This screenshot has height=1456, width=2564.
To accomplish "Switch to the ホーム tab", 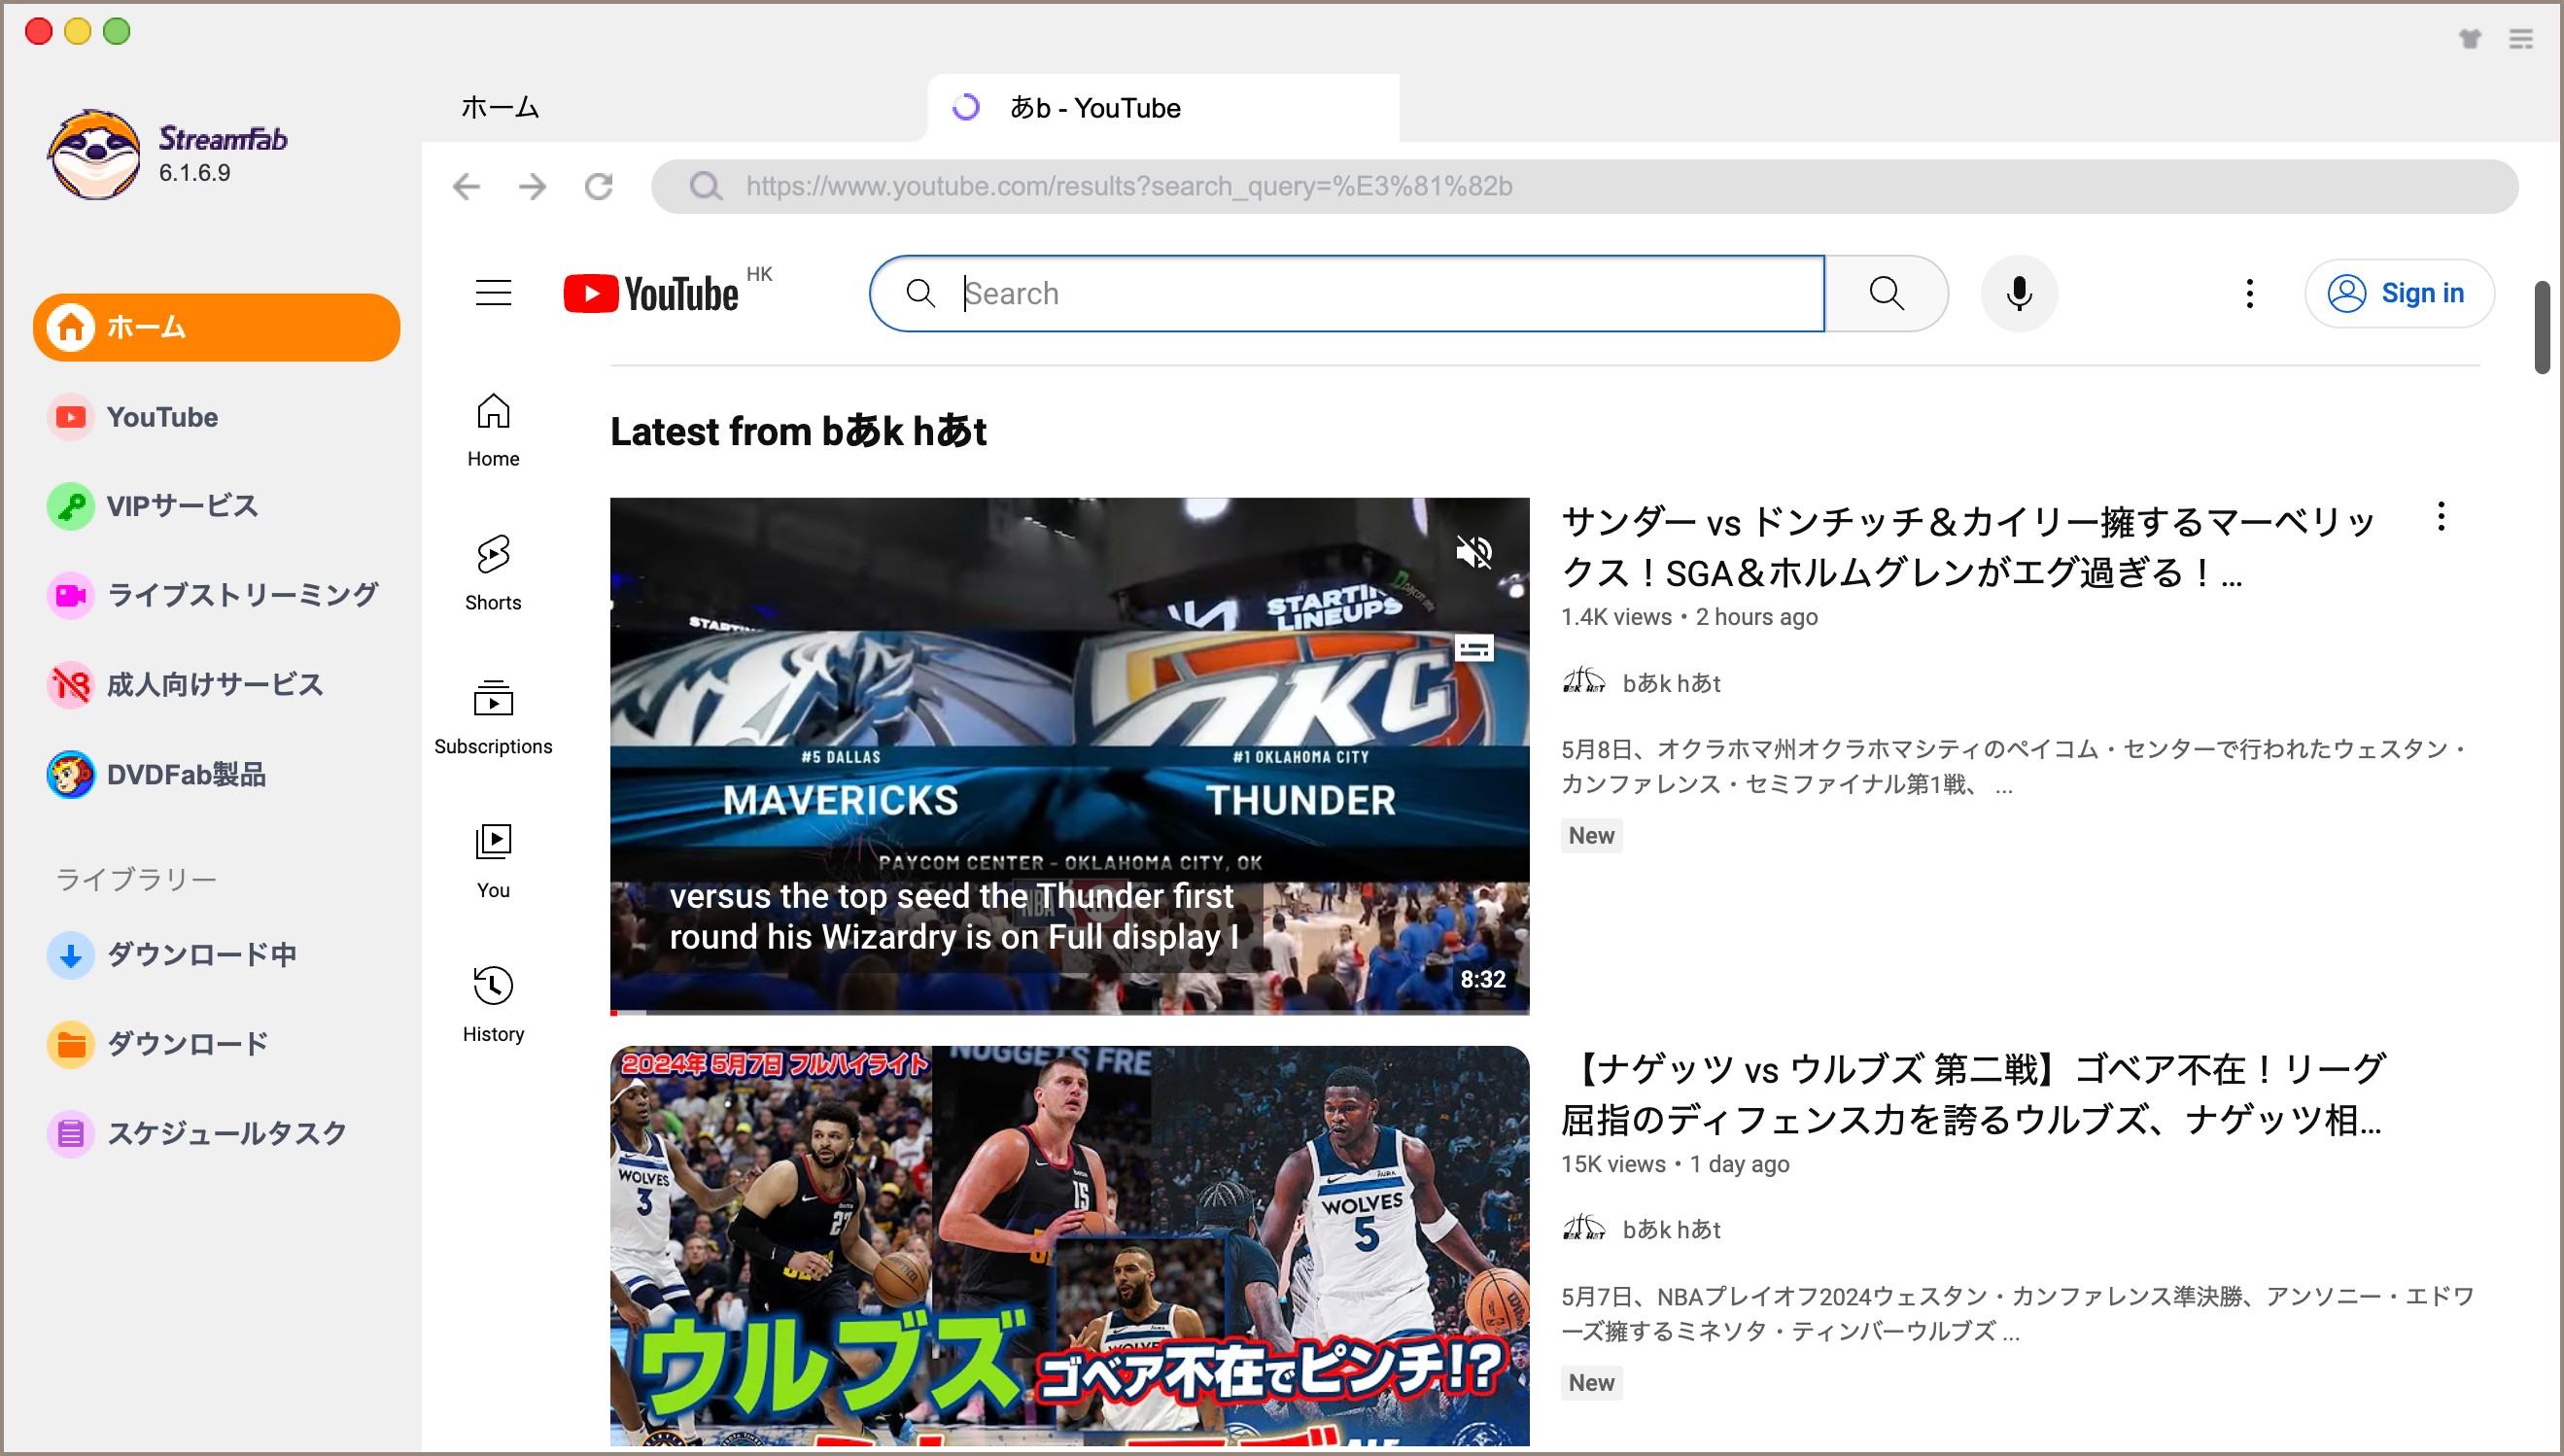I will click(x=500, y=107).
